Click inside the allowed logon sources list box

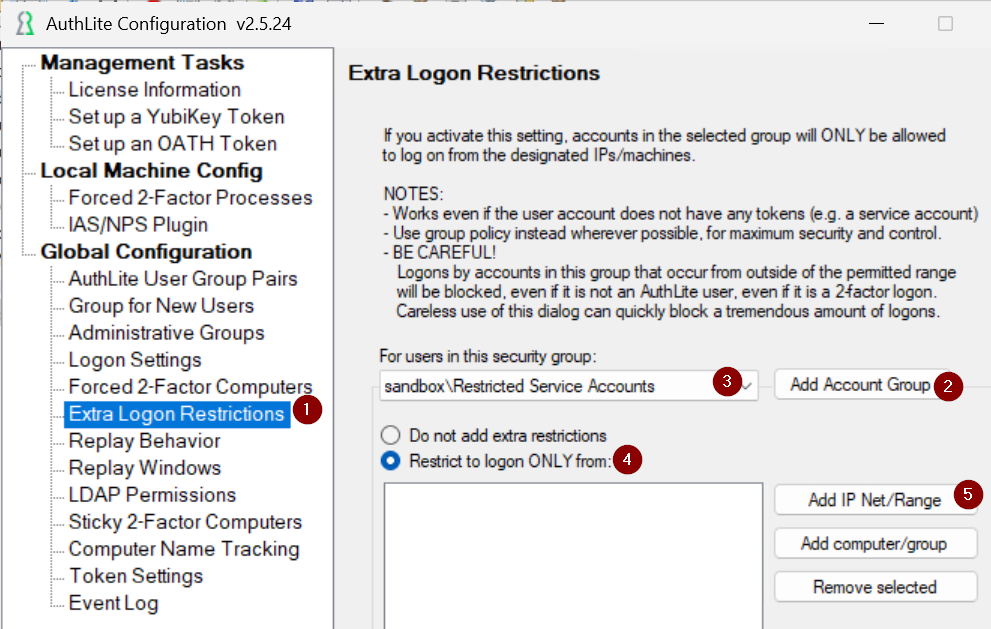point(573,556)
